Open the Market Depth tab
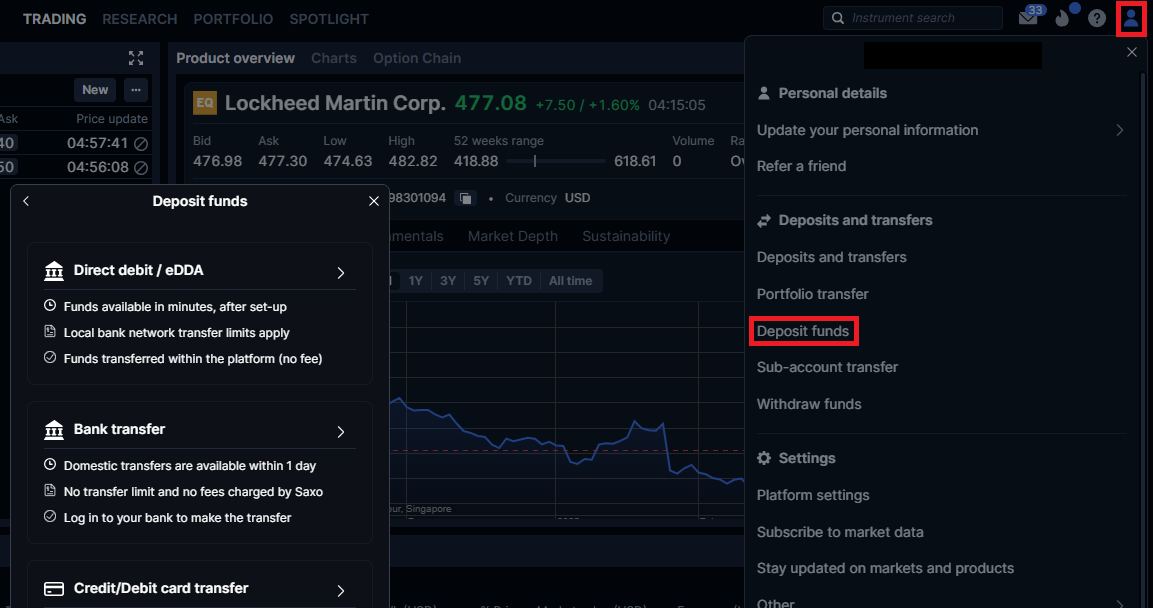The height and width of the screenshot is (608, 1153). pos(513,236)
